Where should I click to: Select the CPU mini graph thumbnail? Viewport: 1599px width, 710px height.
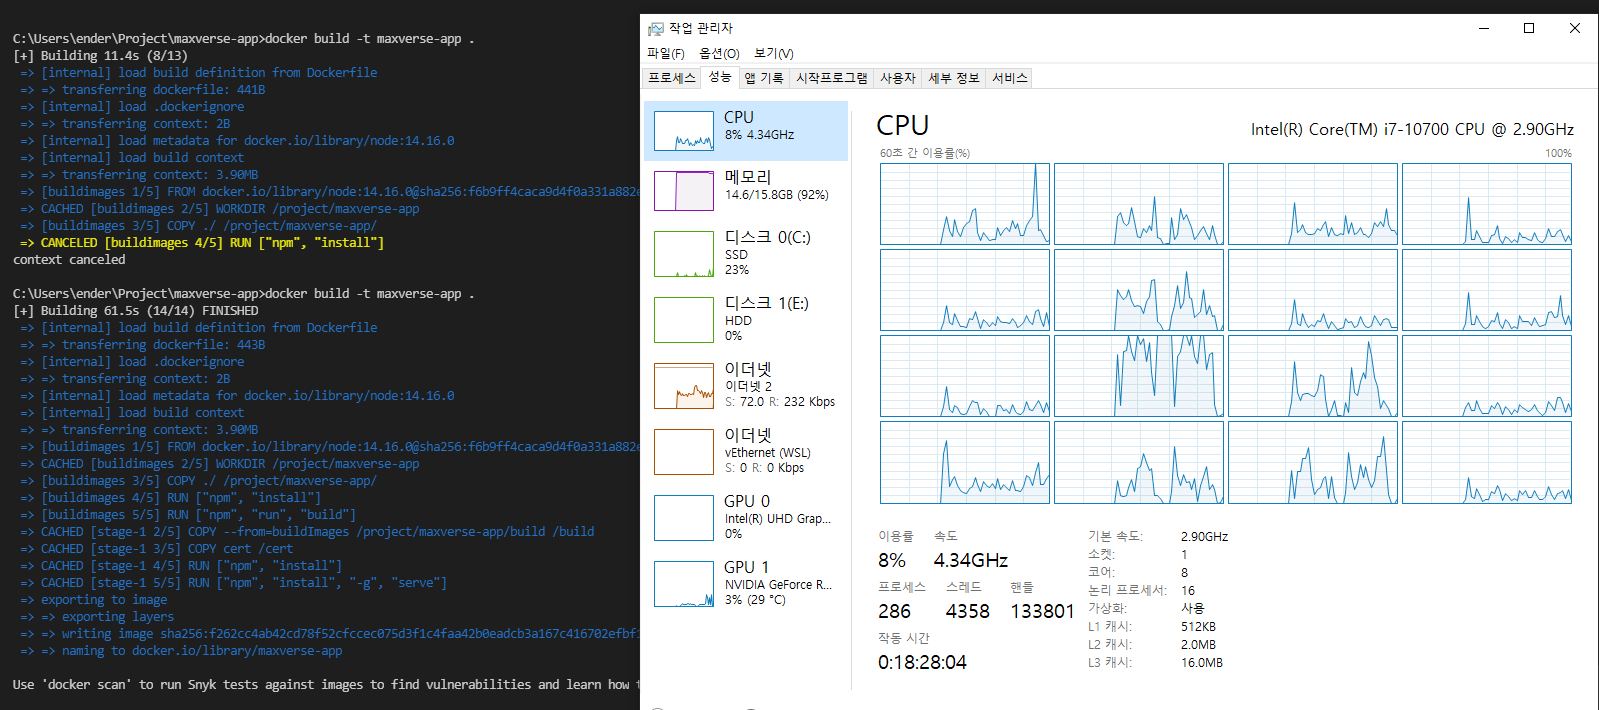click(x=684, y=130)
